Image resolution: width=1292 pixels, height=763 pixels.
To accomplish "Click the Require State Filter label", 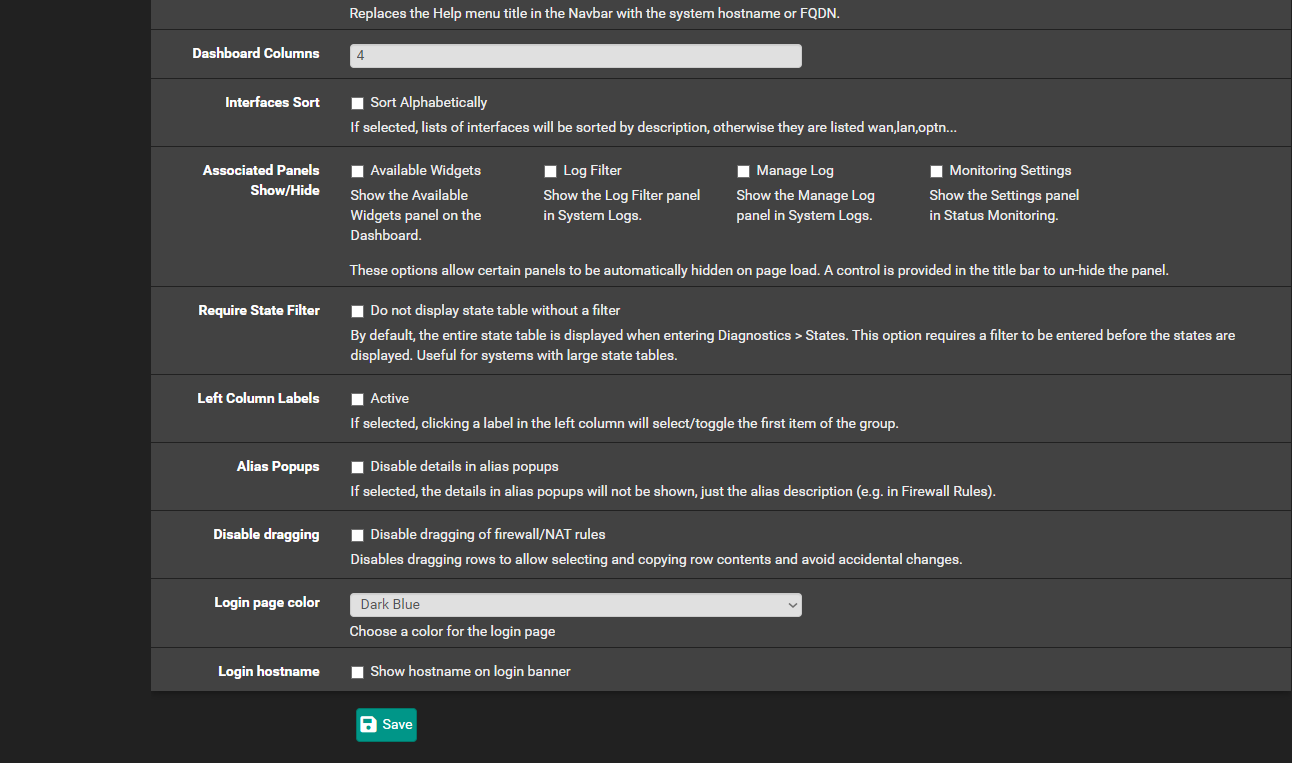I will (x=259, y=310).
